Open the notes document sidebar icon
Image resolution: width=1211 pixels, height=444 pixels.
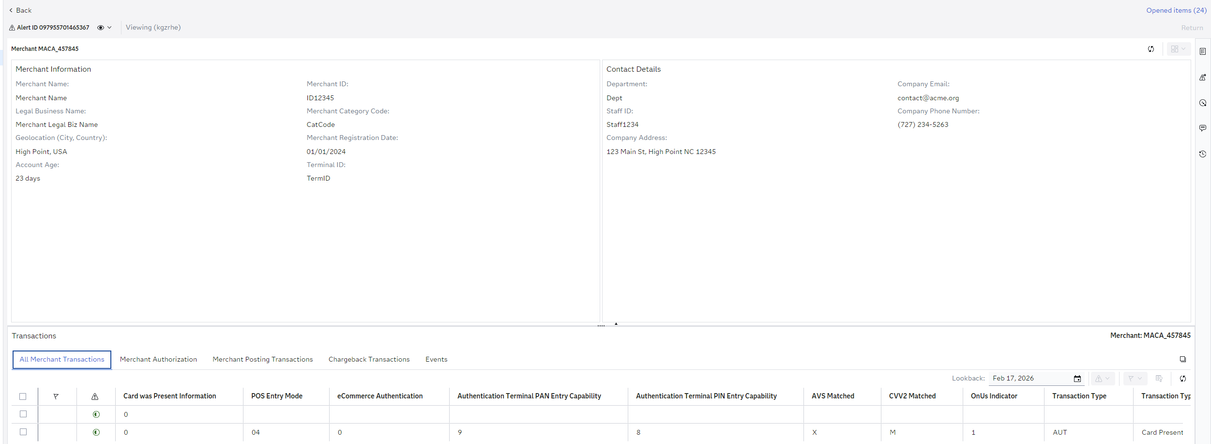point(1202,51)
